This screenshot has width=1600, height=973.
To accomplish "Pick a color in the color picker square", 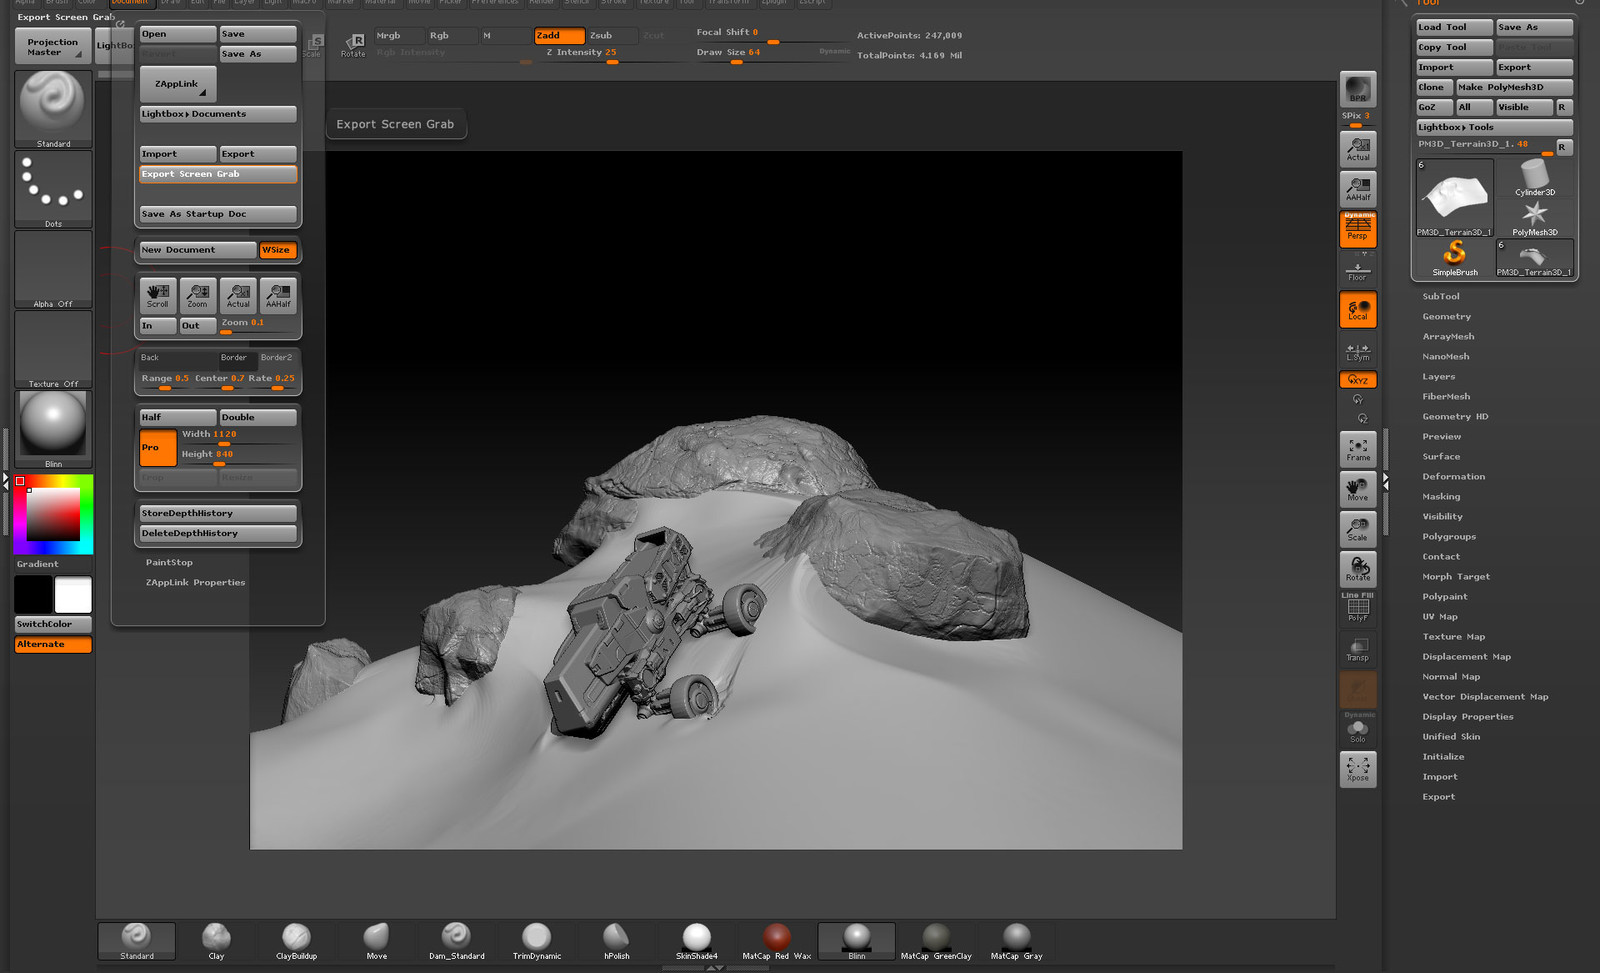I will pos(53,515).
